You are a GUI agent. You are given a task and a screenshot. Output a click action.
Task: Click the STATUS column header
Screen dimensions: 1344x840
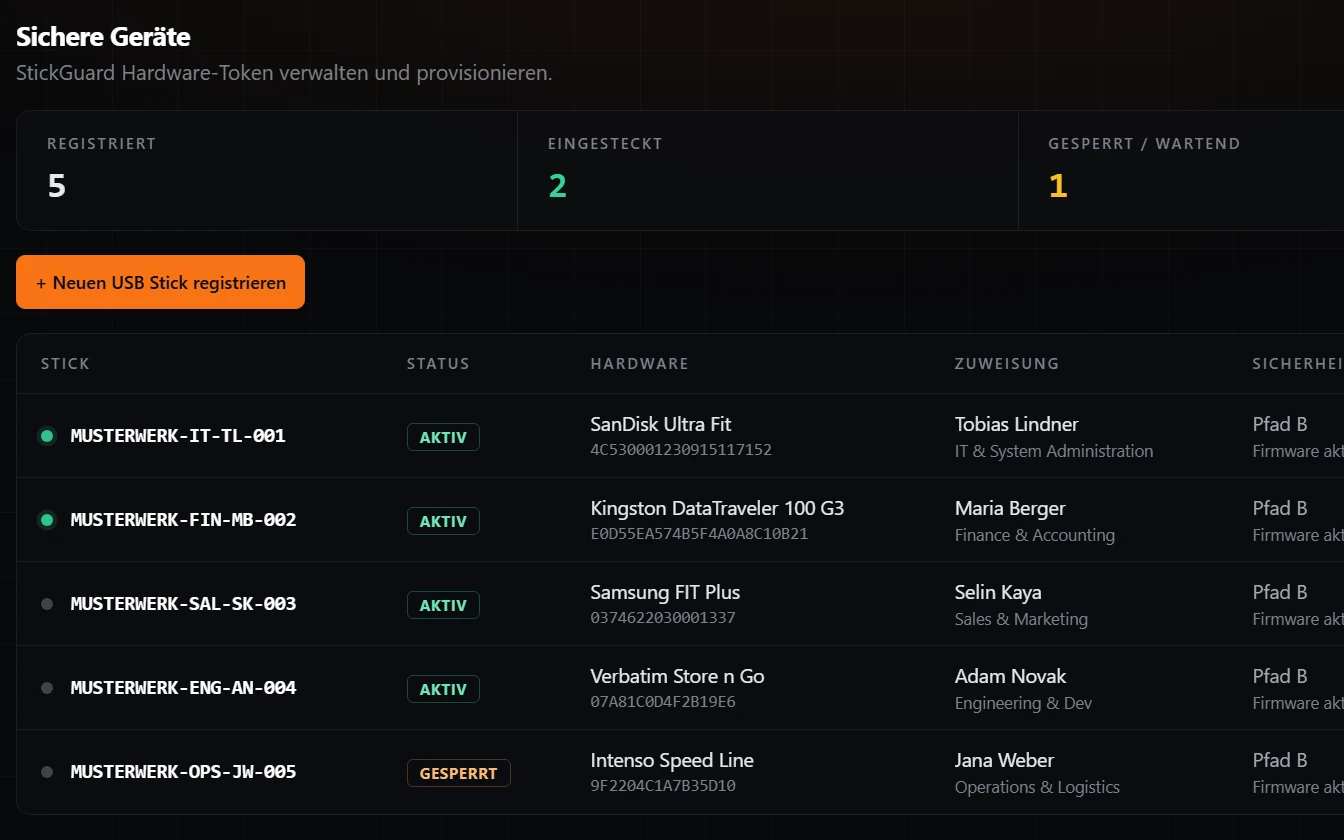438,364
